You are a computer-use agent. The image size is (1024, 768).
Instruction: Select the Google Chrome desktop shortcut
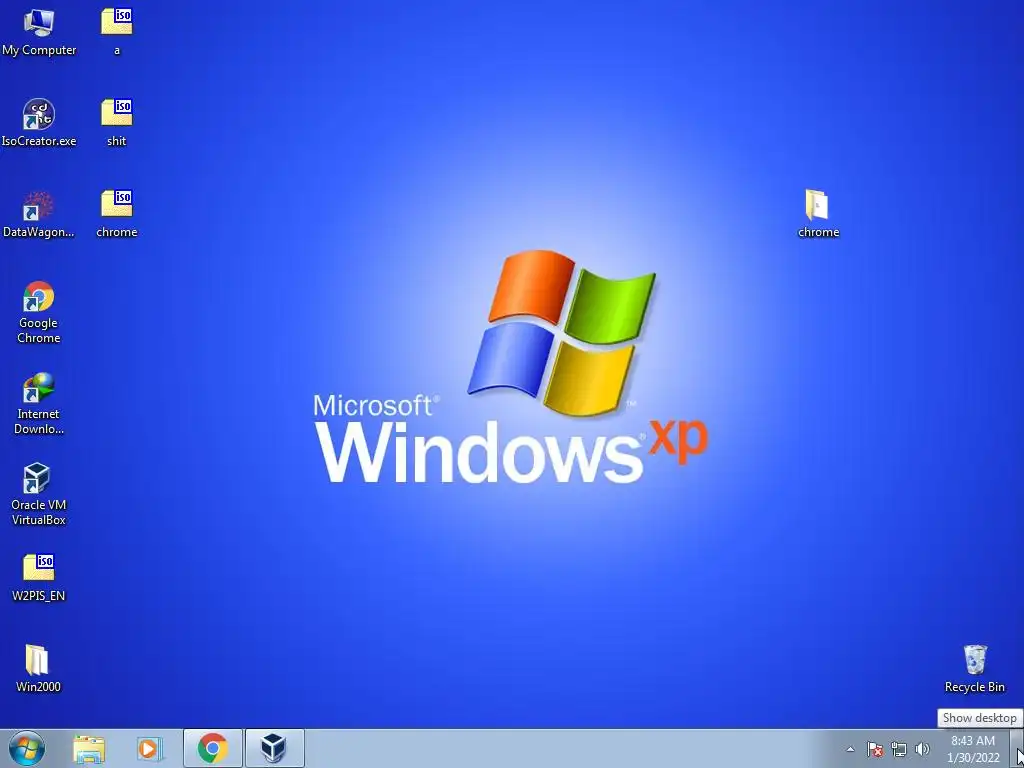tap(39, 313)
